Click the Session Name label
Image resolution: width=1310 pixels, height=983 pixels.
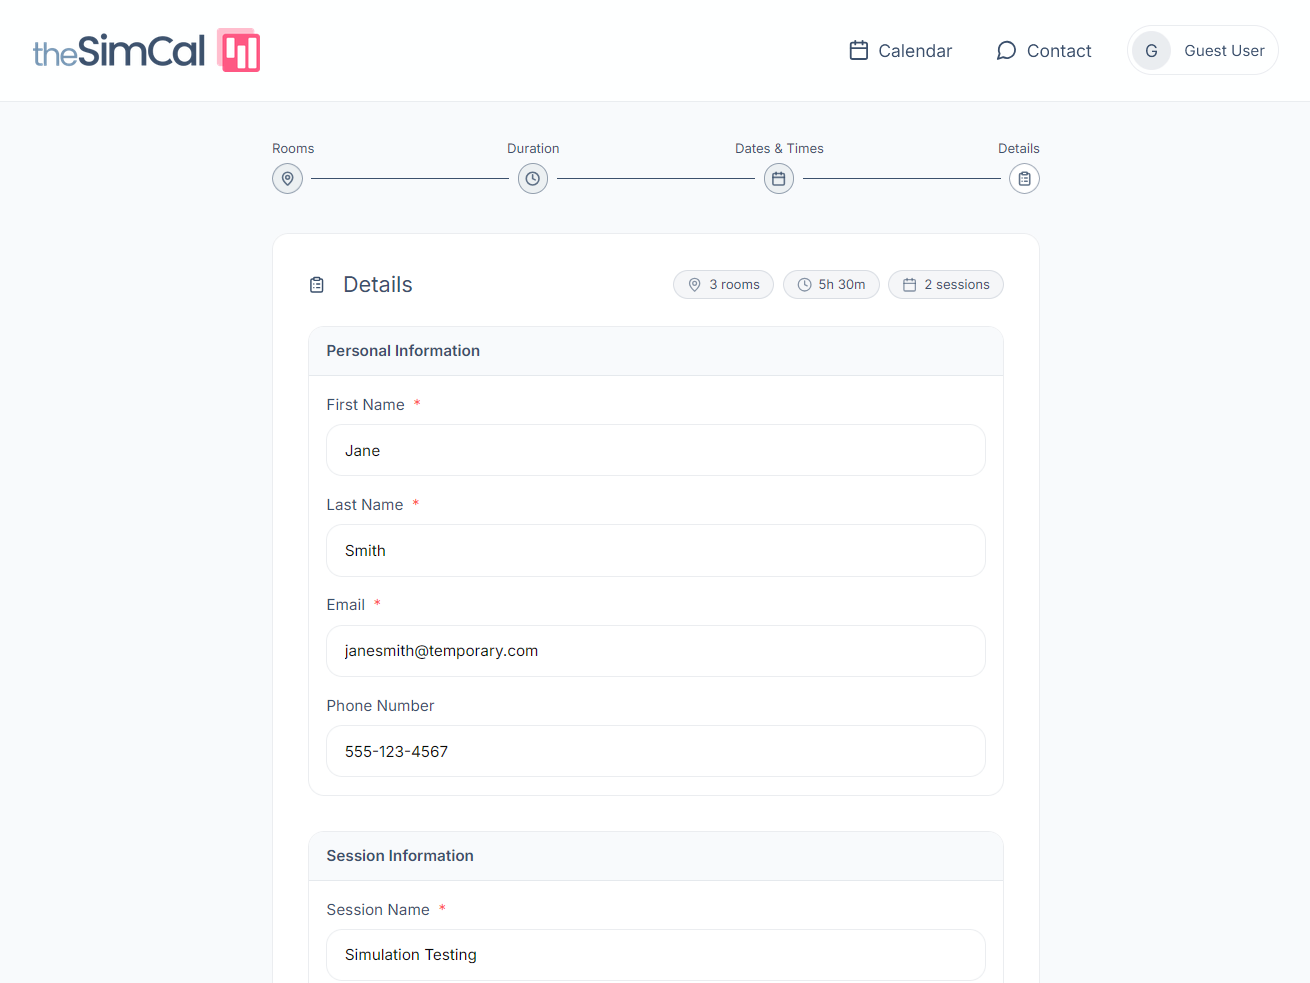378,910
